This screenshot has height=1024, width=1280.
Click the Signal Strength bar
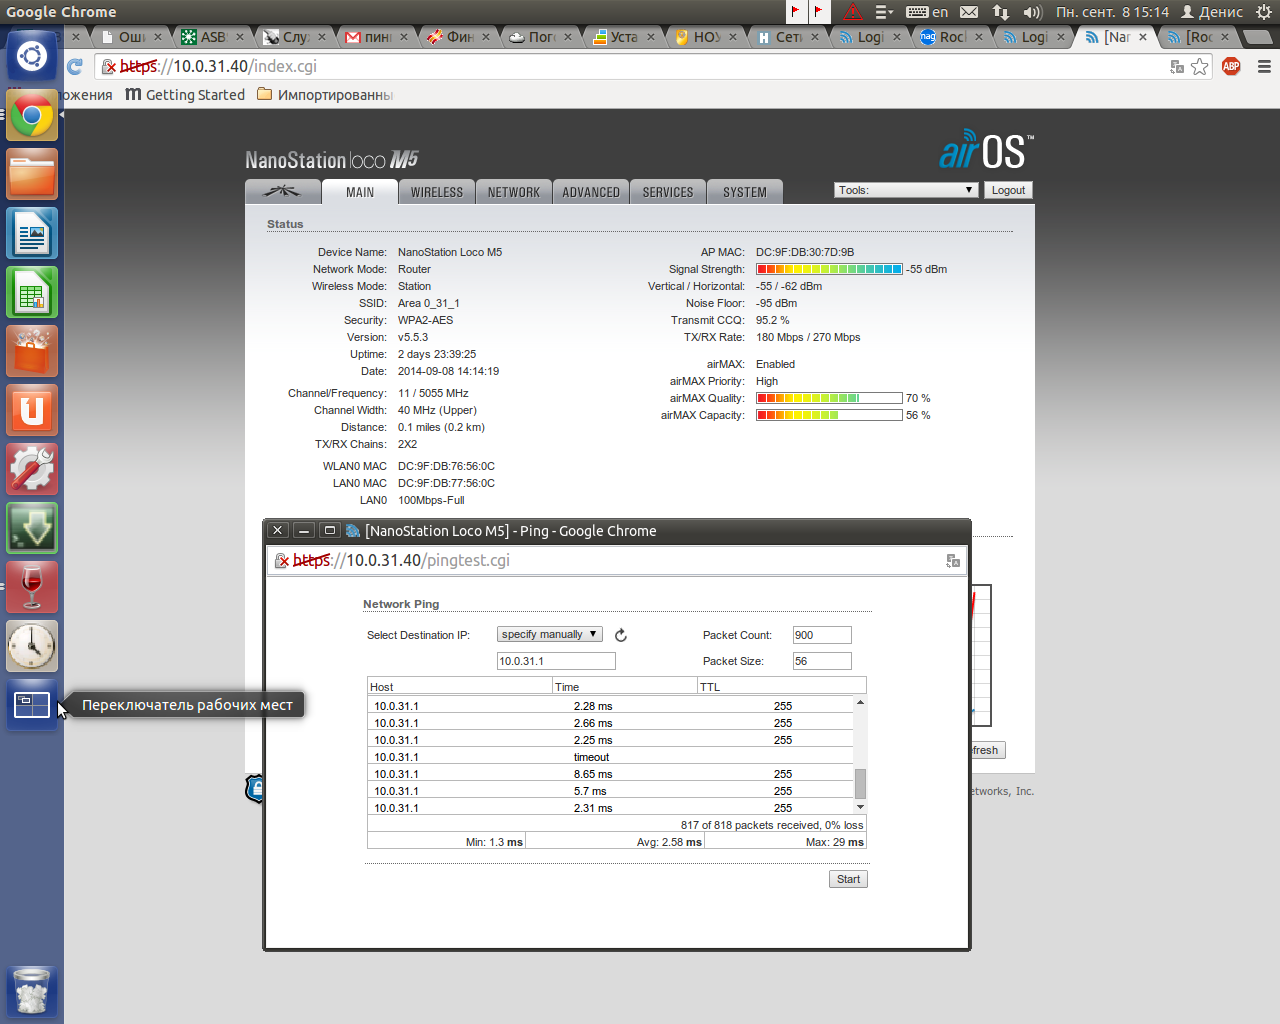click(x=830, y=270)
